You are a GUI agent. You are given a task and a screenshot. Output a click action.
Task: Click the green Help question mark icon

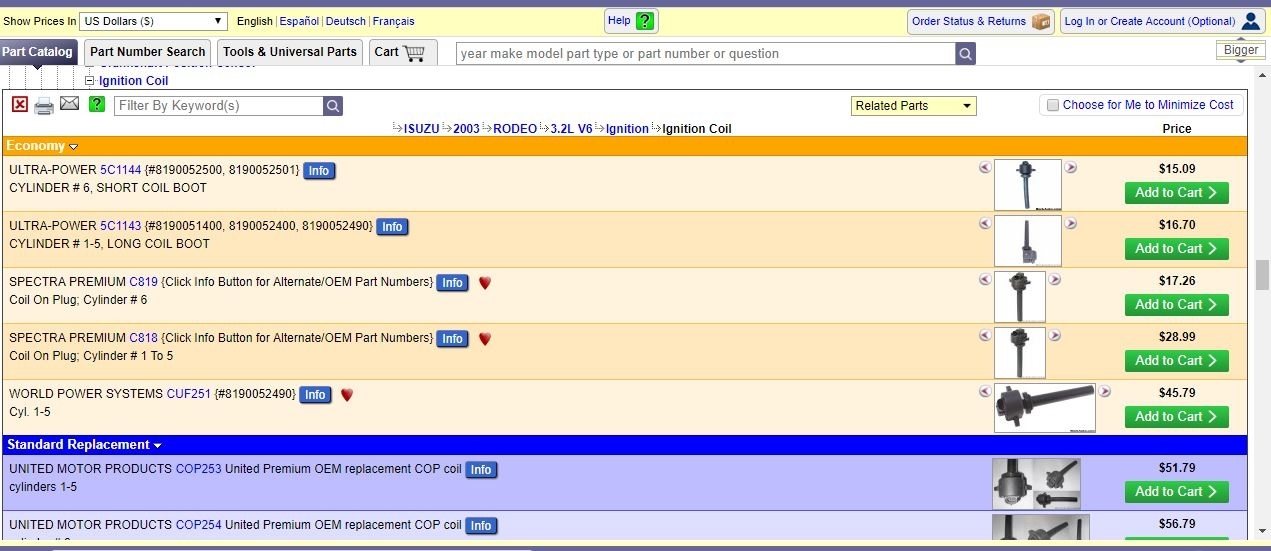click(645, 21)
